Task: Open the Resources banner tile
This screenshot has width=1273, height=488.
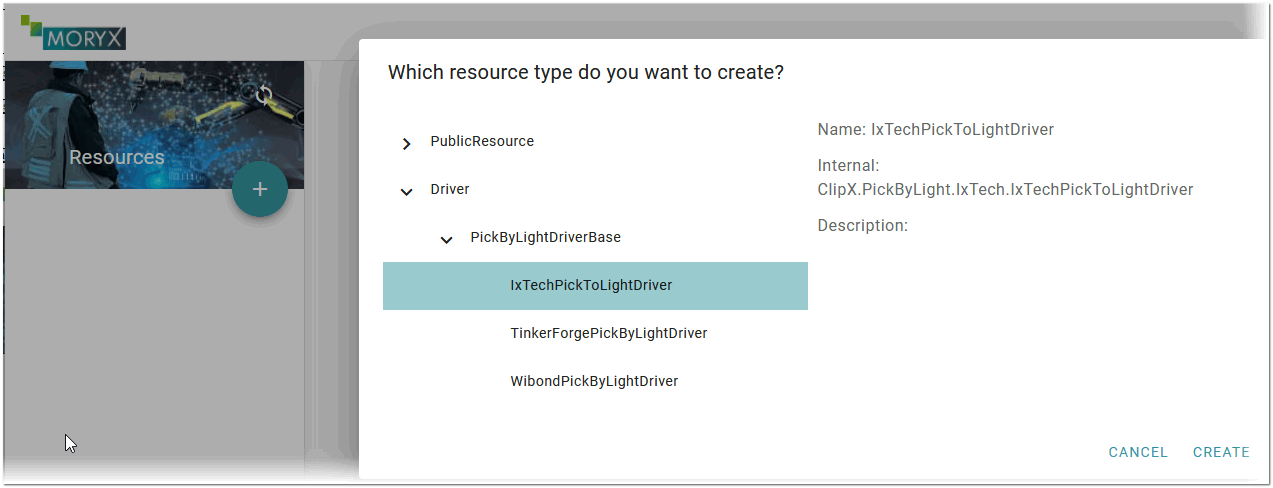Action: [154, 125]
